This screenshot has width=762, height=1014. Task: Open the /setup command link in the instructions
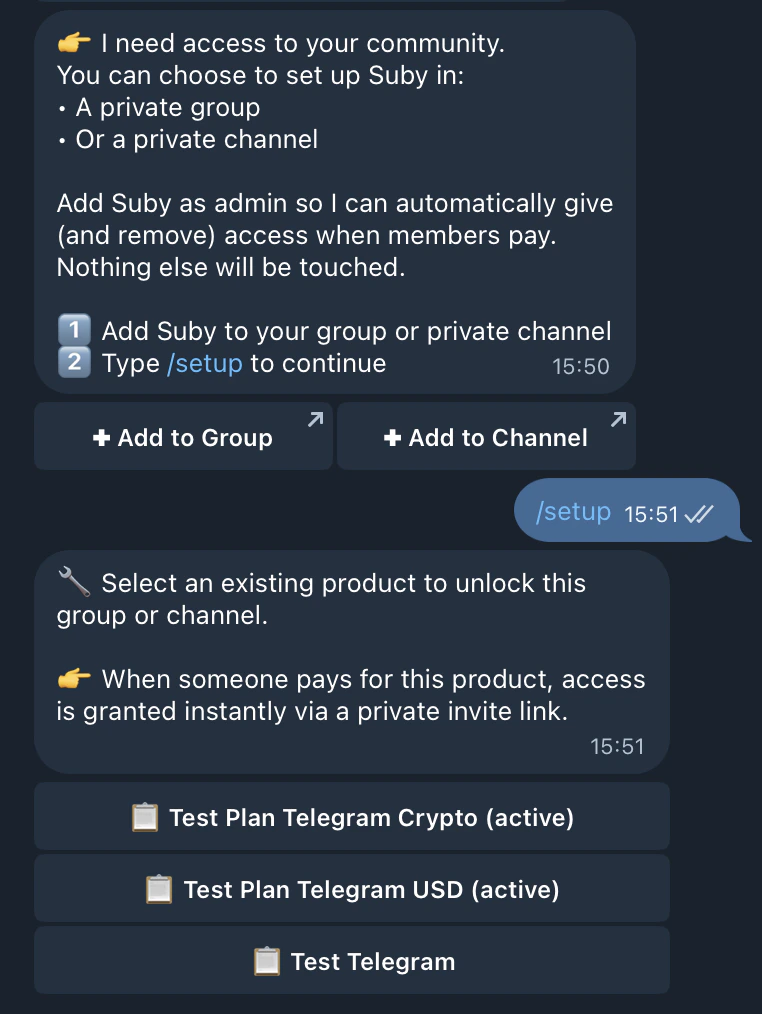pos(205,363)
